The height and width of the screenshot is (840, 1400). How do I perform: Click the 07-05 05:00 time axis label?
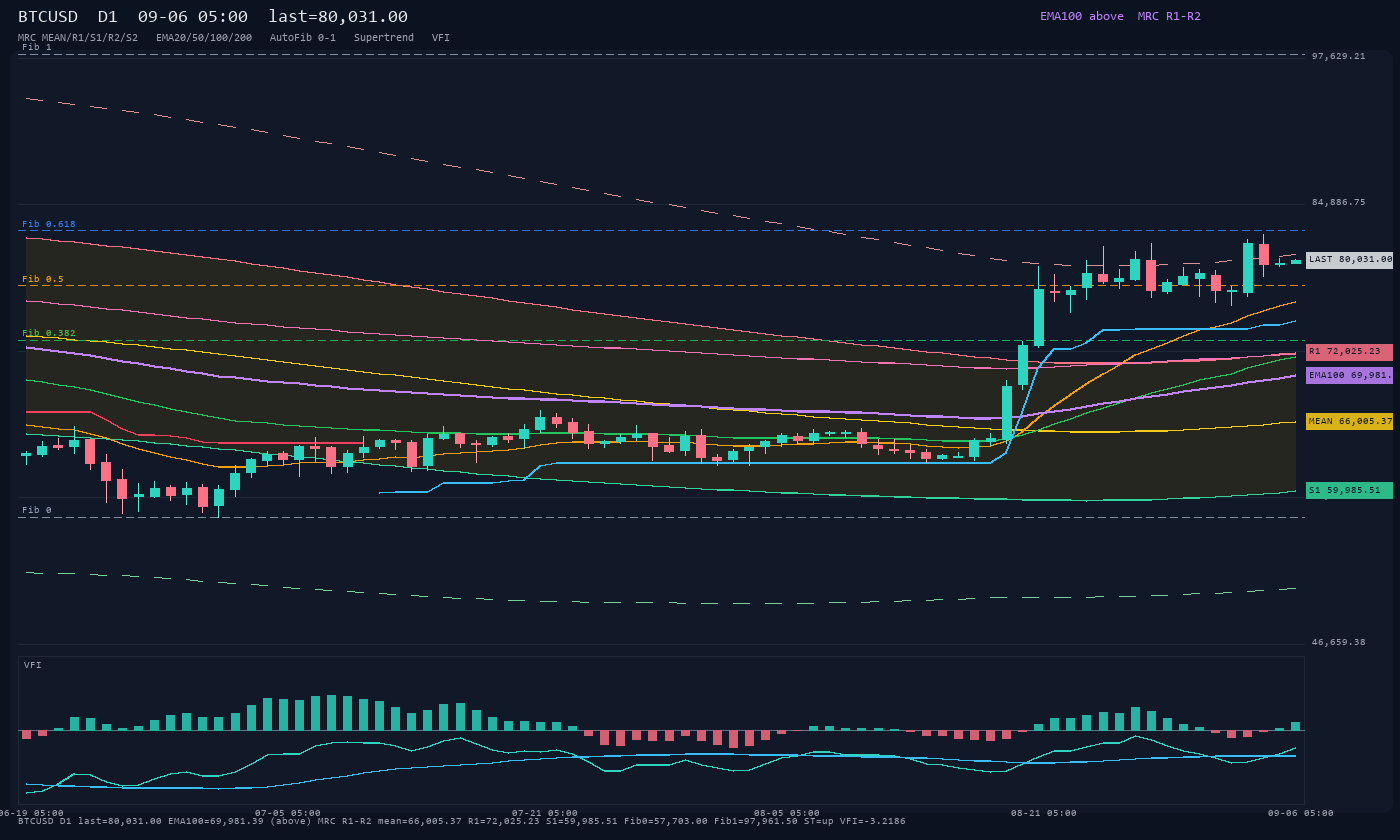pos(288,813)
